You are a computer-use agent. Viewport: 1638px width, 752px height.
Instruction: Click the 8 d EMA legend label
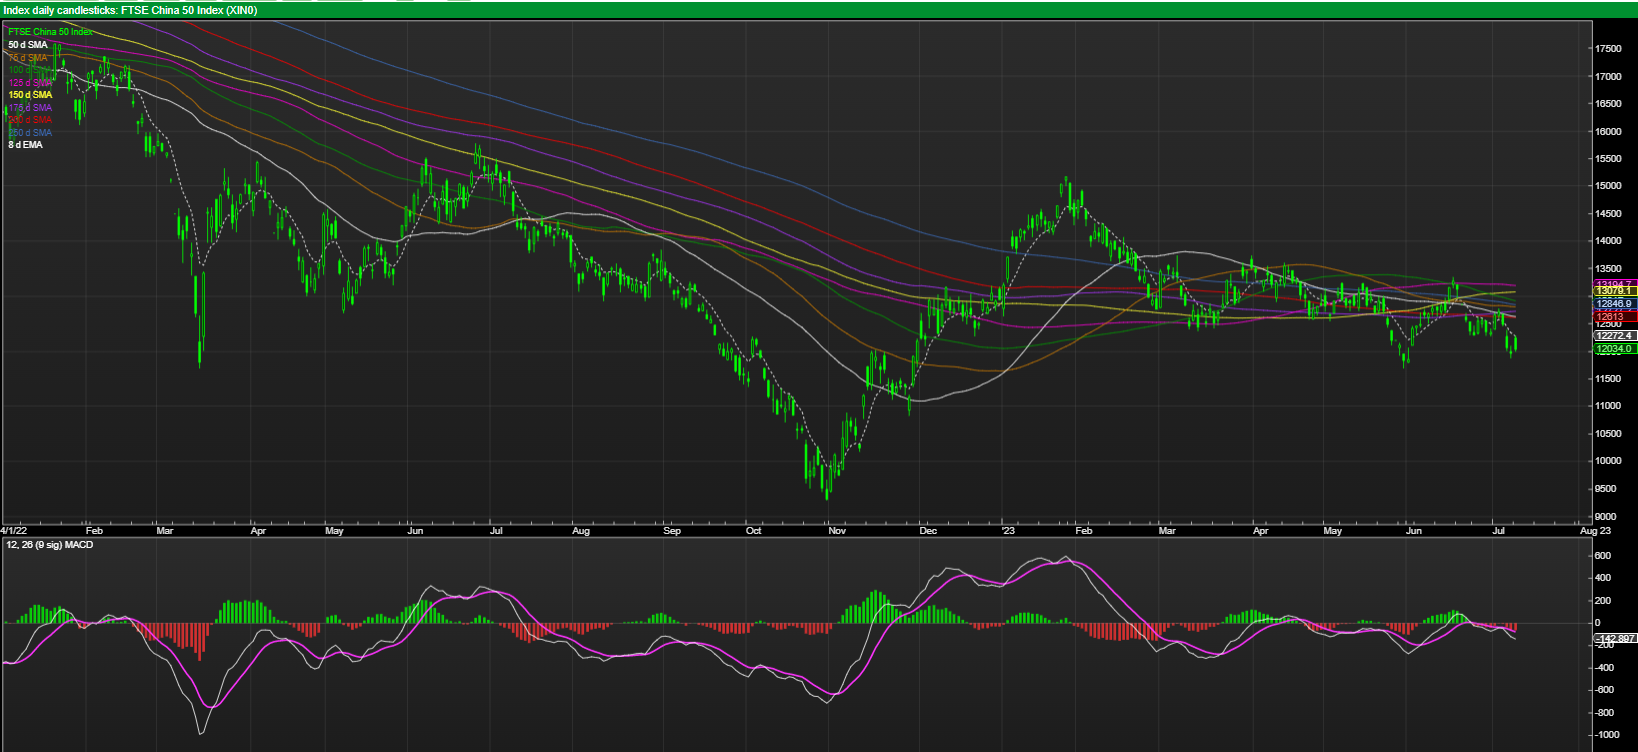point(26,145)
